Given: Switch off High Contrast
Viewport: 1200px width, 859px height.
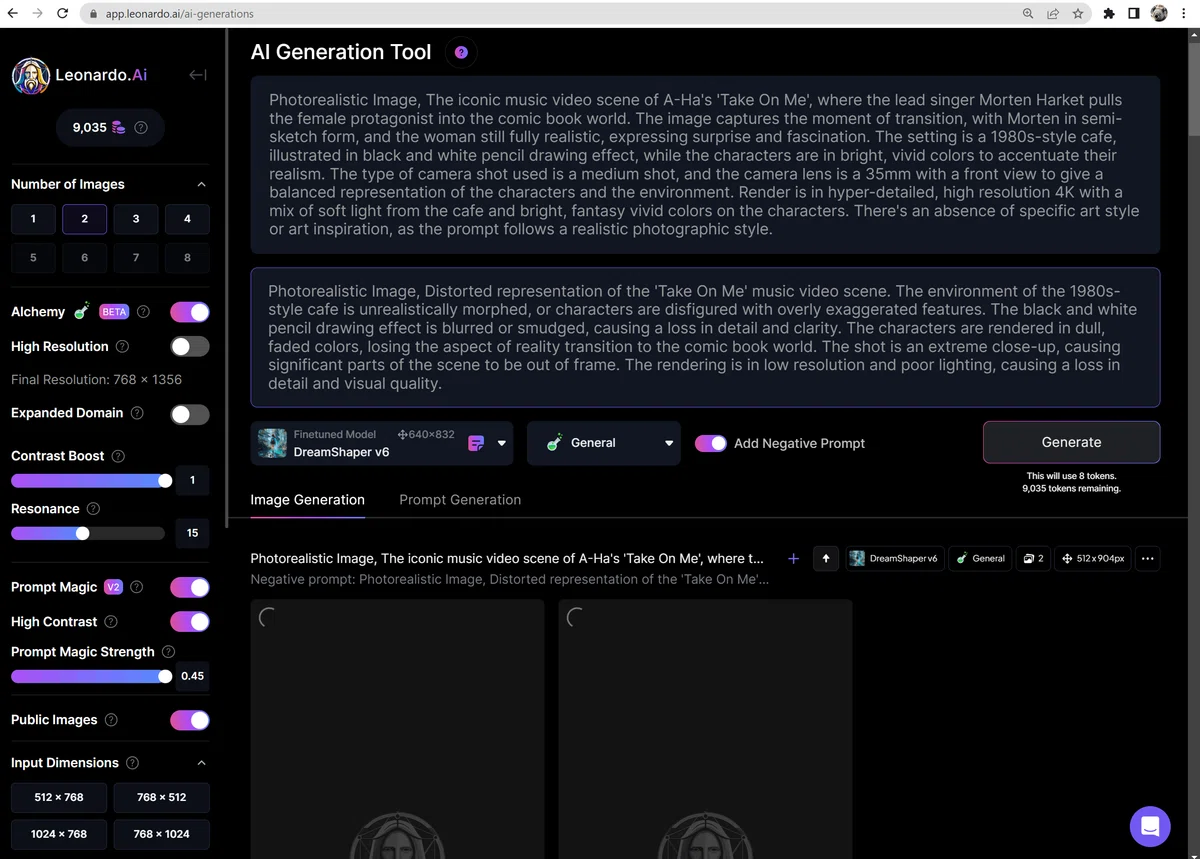Looking at the screenshot, I should pyautogui.click(x=190, y=622).
